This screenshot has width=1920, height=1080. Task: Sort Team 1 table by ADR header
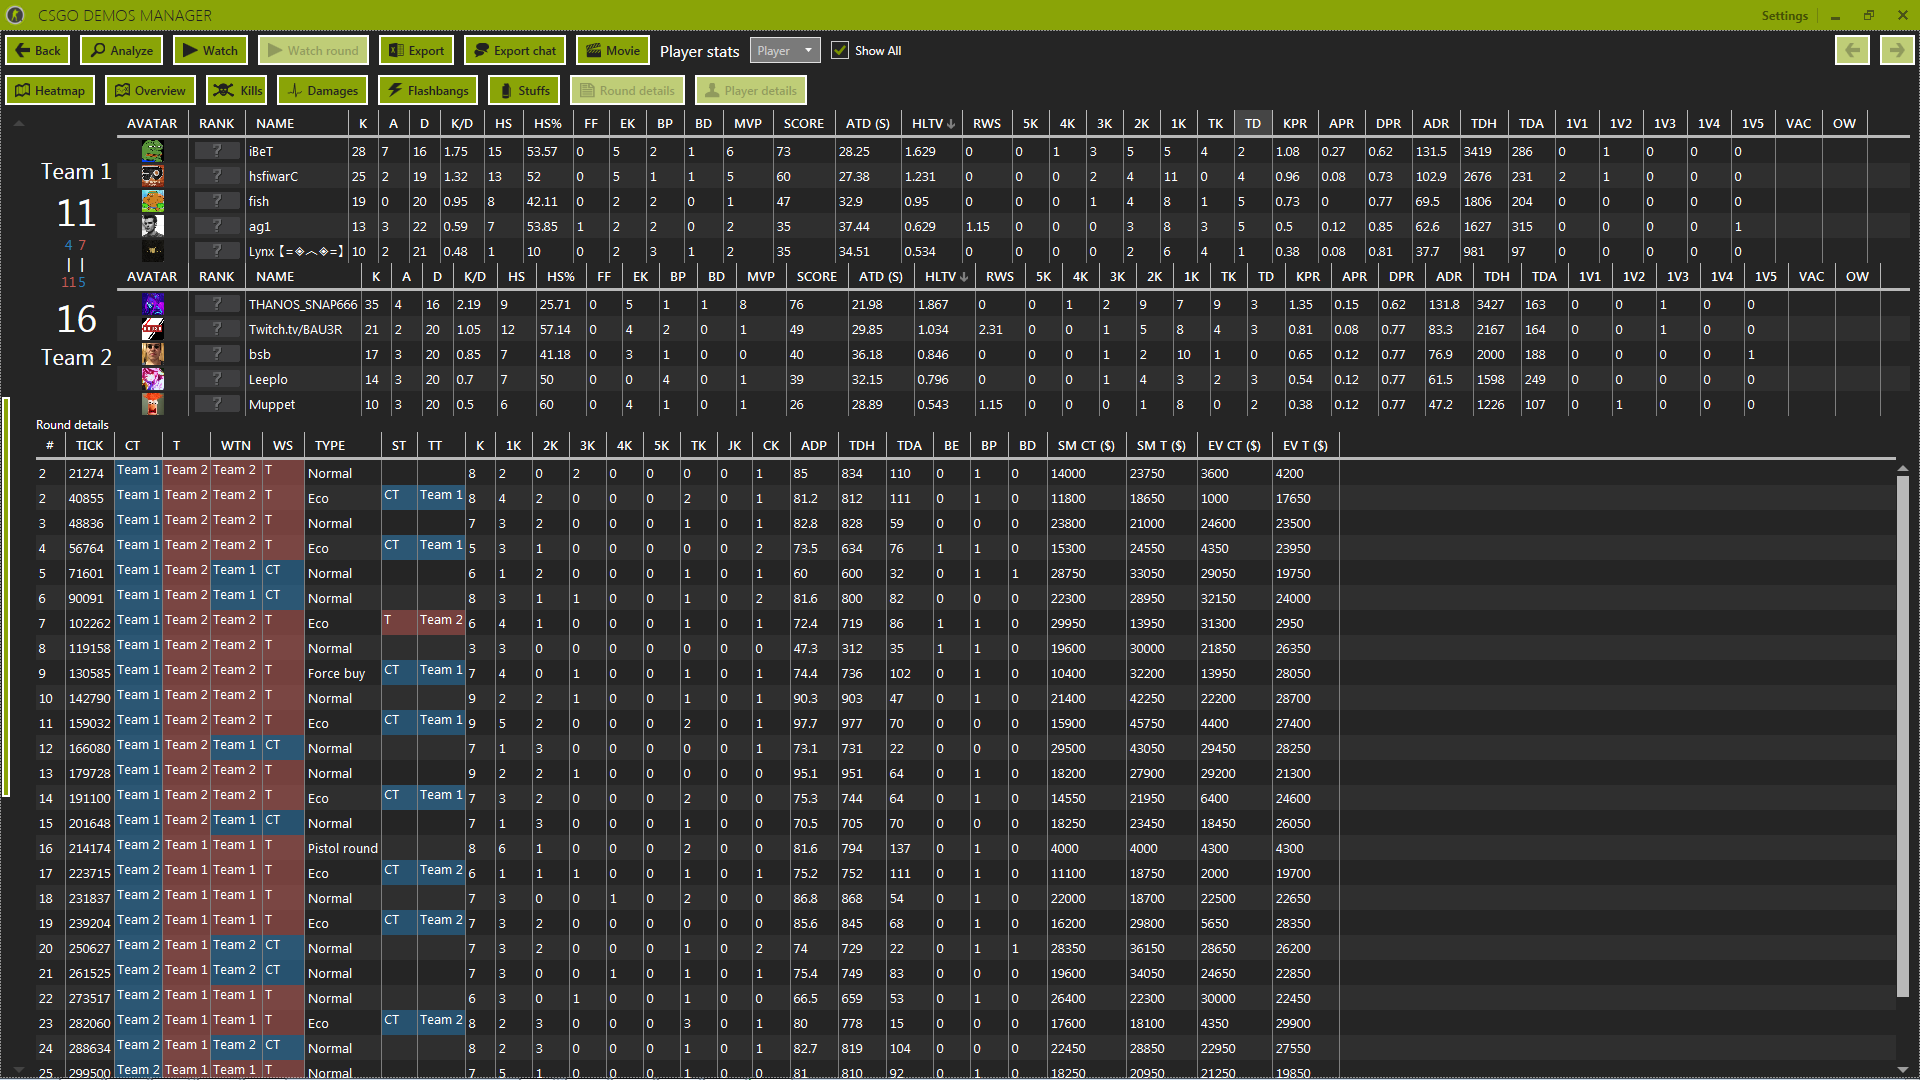pos(1436,124)
